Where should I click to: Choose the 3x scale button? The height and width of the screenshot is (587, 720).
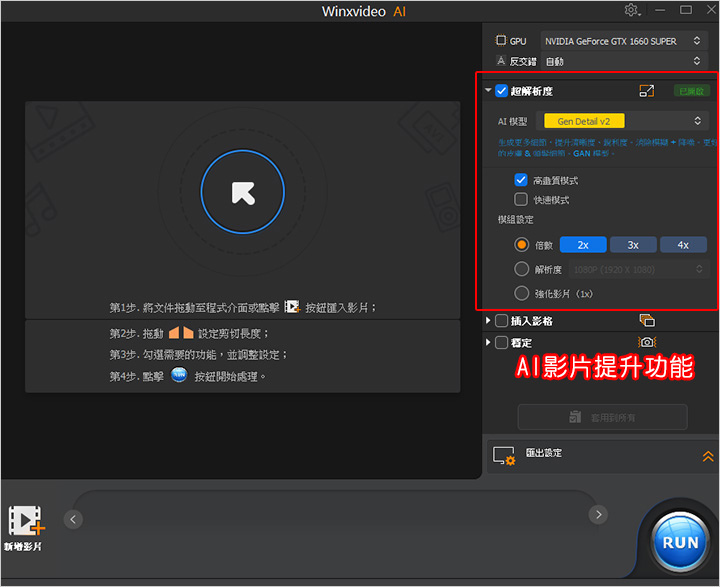click(633, 245)
